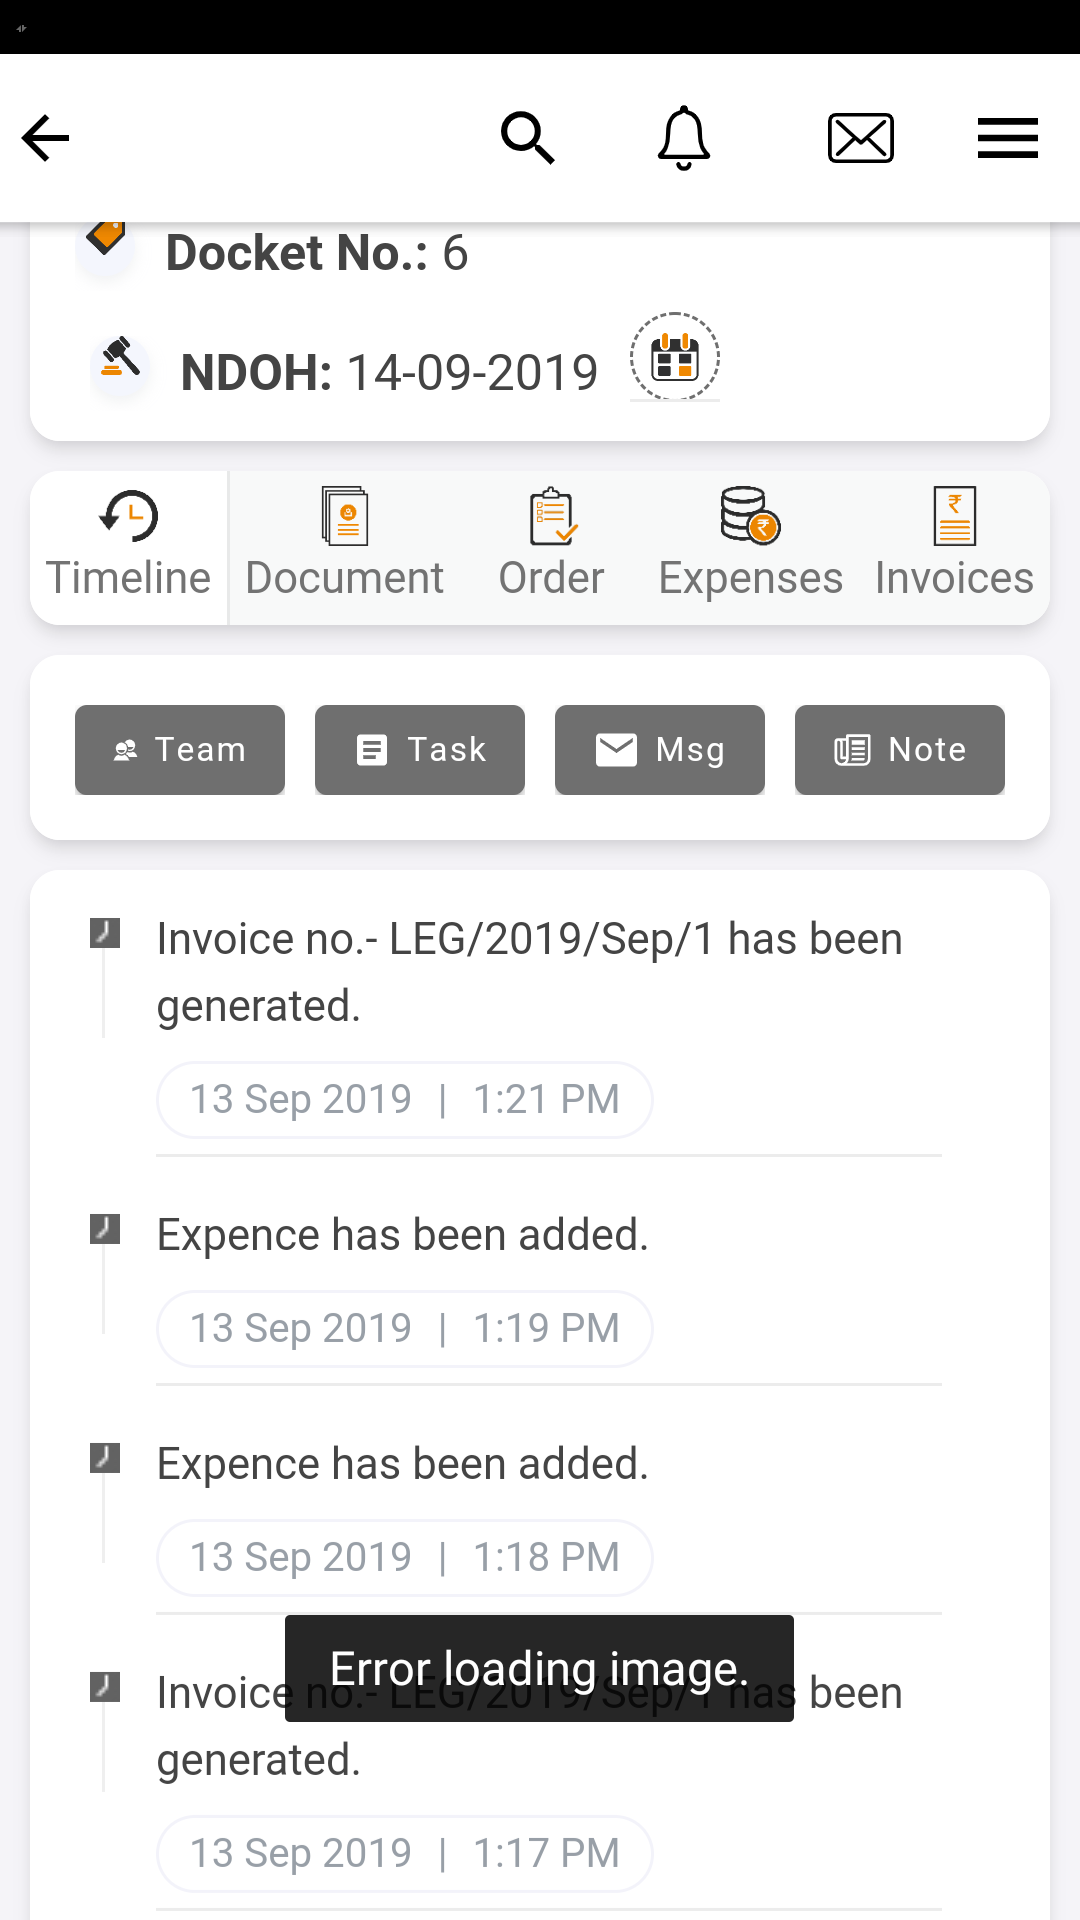Switch to the Timeline tab

[129, 547]
